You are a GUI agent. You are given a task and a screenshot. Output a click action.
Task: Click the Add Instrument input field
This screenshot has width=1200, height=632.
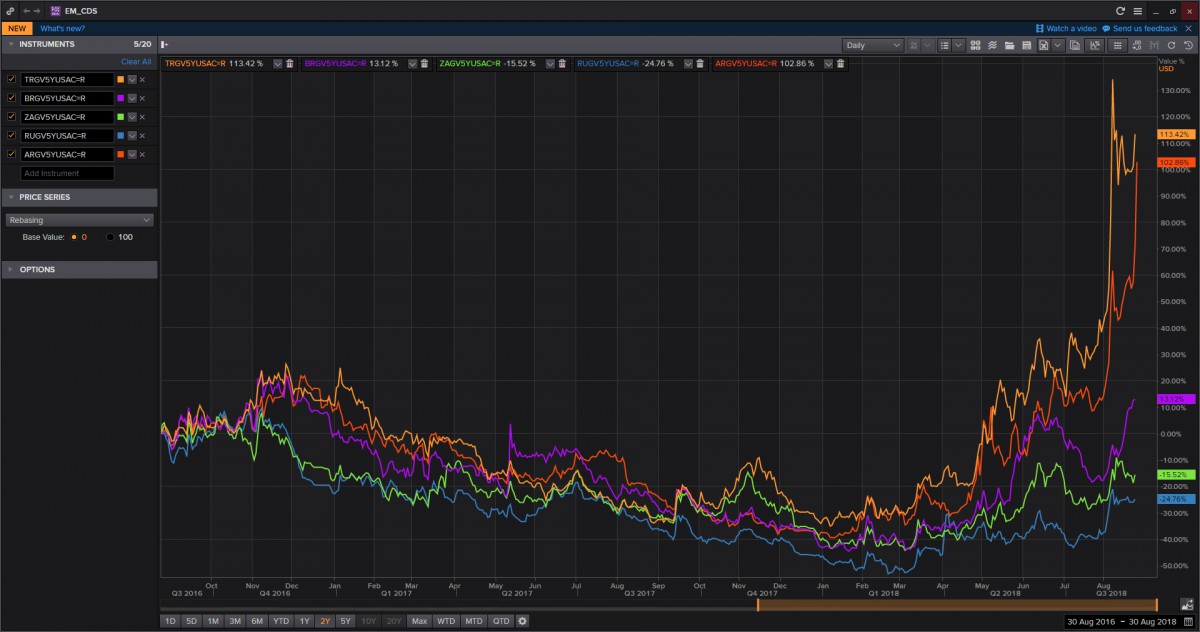[x=67, y=174]
